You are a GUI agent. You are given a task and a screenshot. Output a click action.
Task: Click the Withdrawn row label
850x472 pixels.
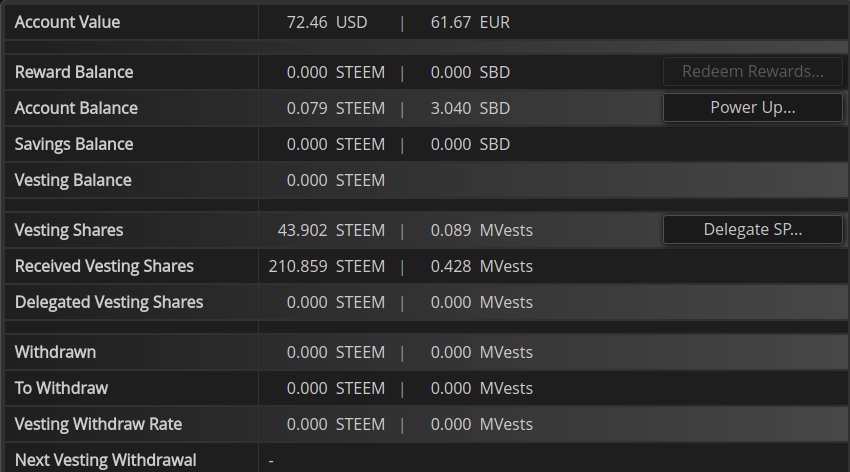coord(56,352)
